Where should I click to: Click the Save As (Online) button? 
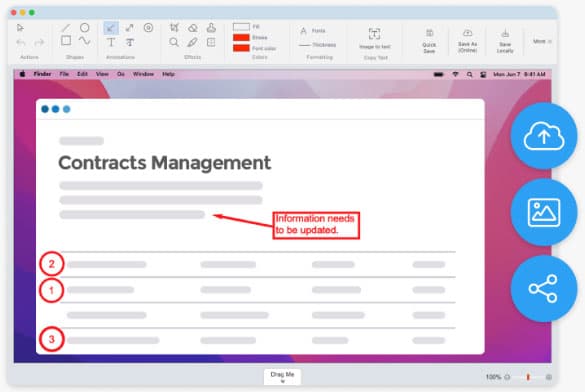pos(467,41)
